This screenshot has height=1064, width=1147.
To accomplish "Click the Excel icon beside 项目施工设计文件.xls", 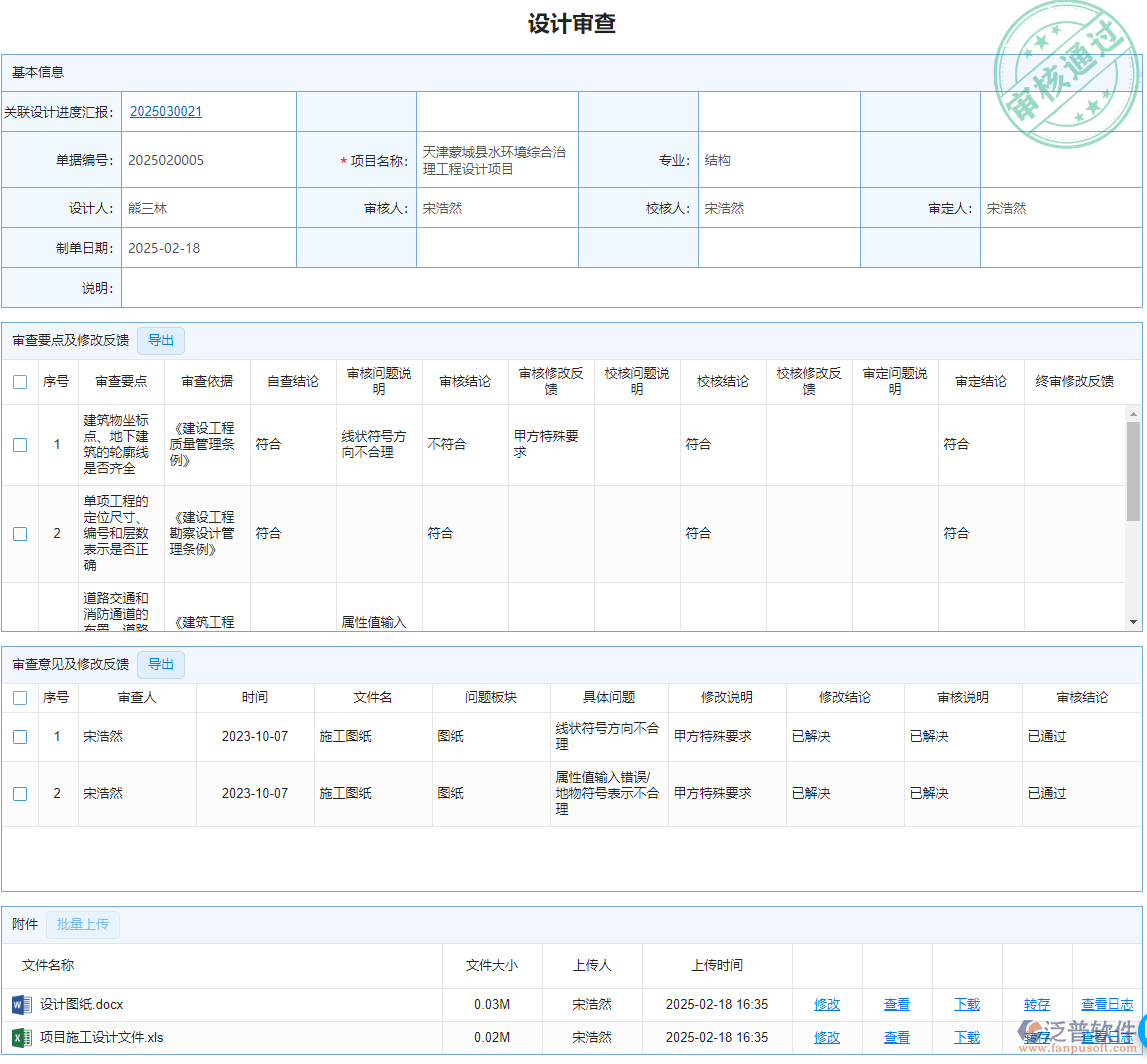I will click(21, 1037).
